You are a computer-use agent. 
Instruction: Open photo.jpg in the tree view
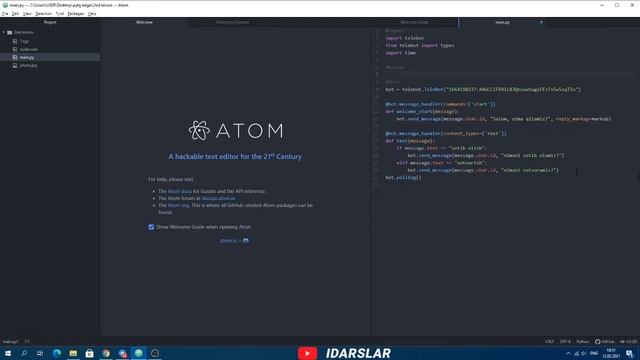click(x=29, y=65)
